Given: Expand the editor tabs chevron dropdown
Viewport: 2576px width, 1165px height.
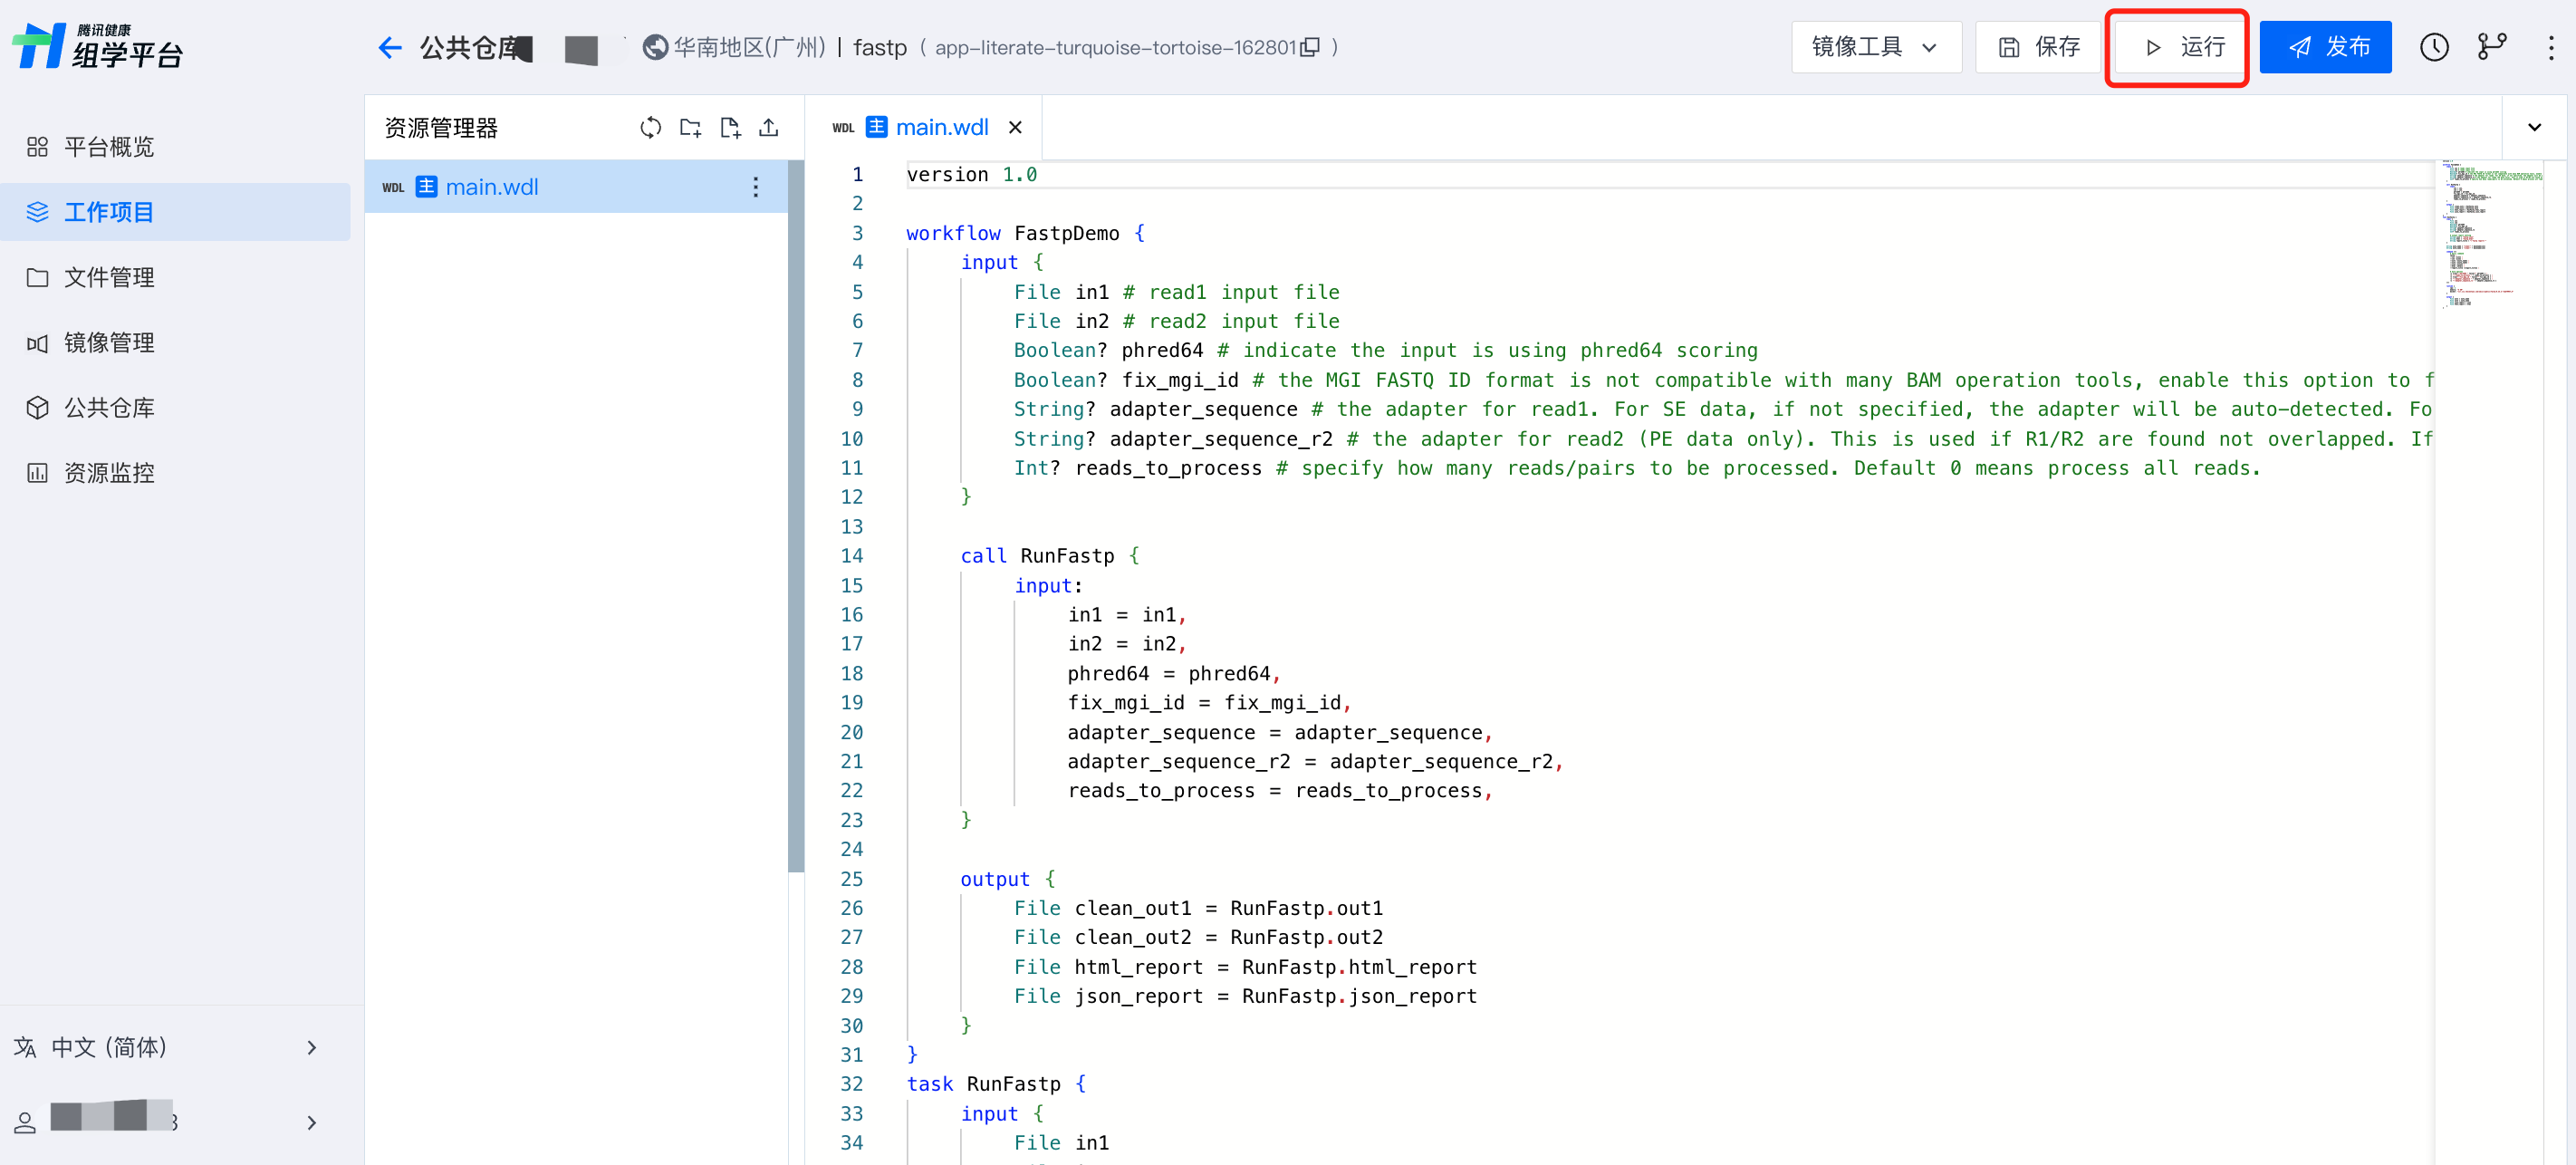Looking at the screenshot, I should click(2534, 127).
